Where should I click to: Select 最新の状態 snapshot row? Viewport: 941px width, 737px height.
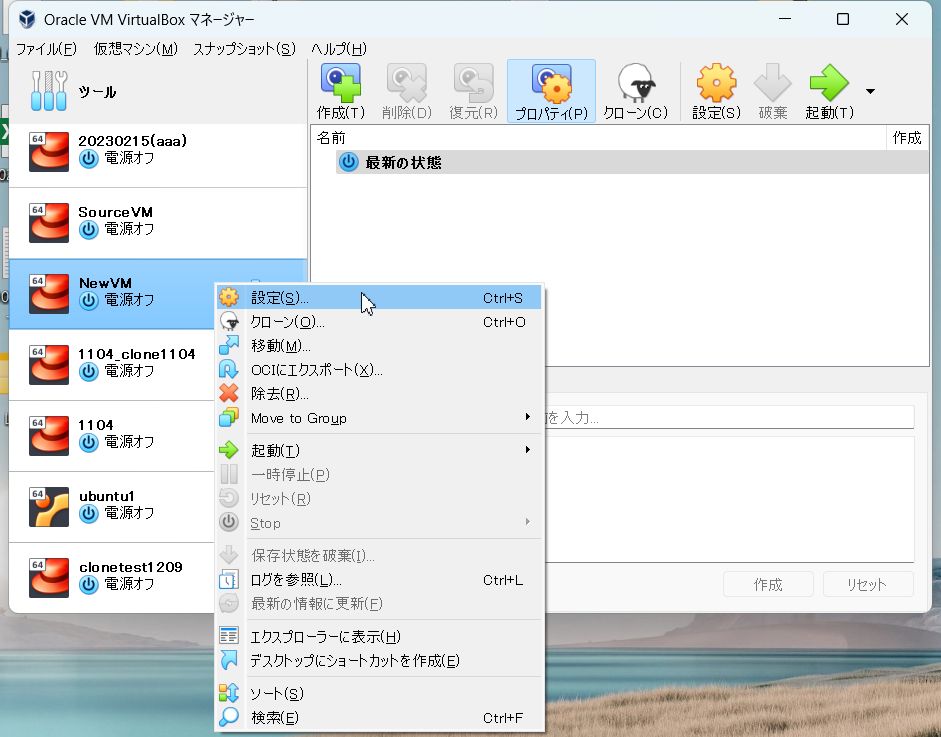click(403, 162)
